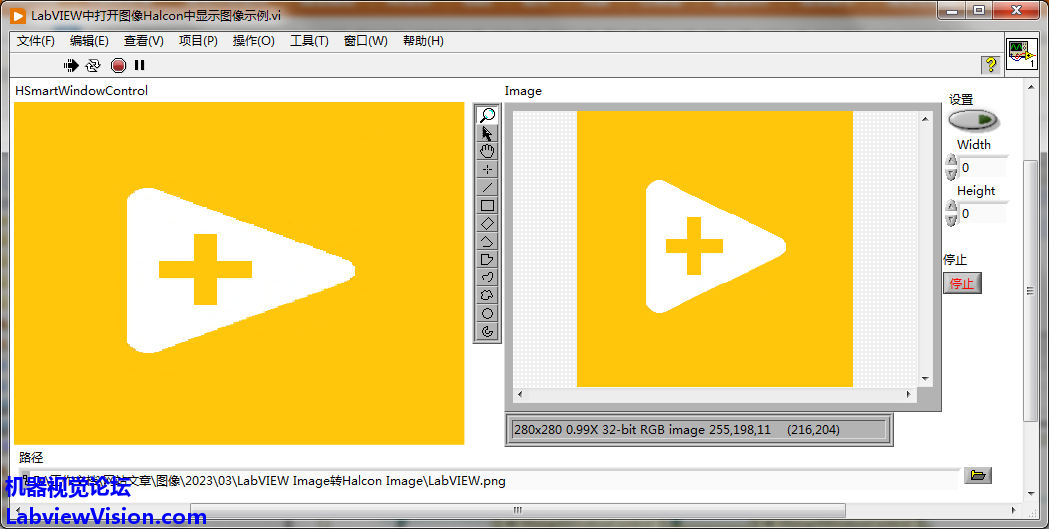This screenshot has width=1049, height=529.
Task: Select the Rotated Rectangle tool
Action: tap(487, 223)
